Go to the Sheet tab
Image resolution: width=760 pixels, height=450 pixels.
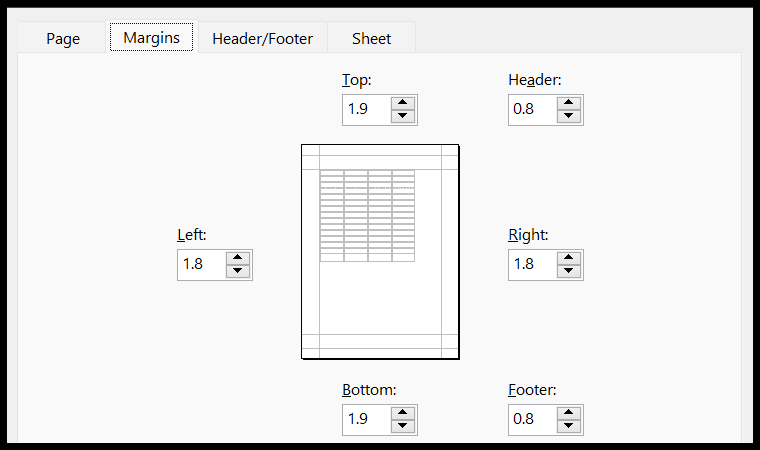[x=371, y=38]
